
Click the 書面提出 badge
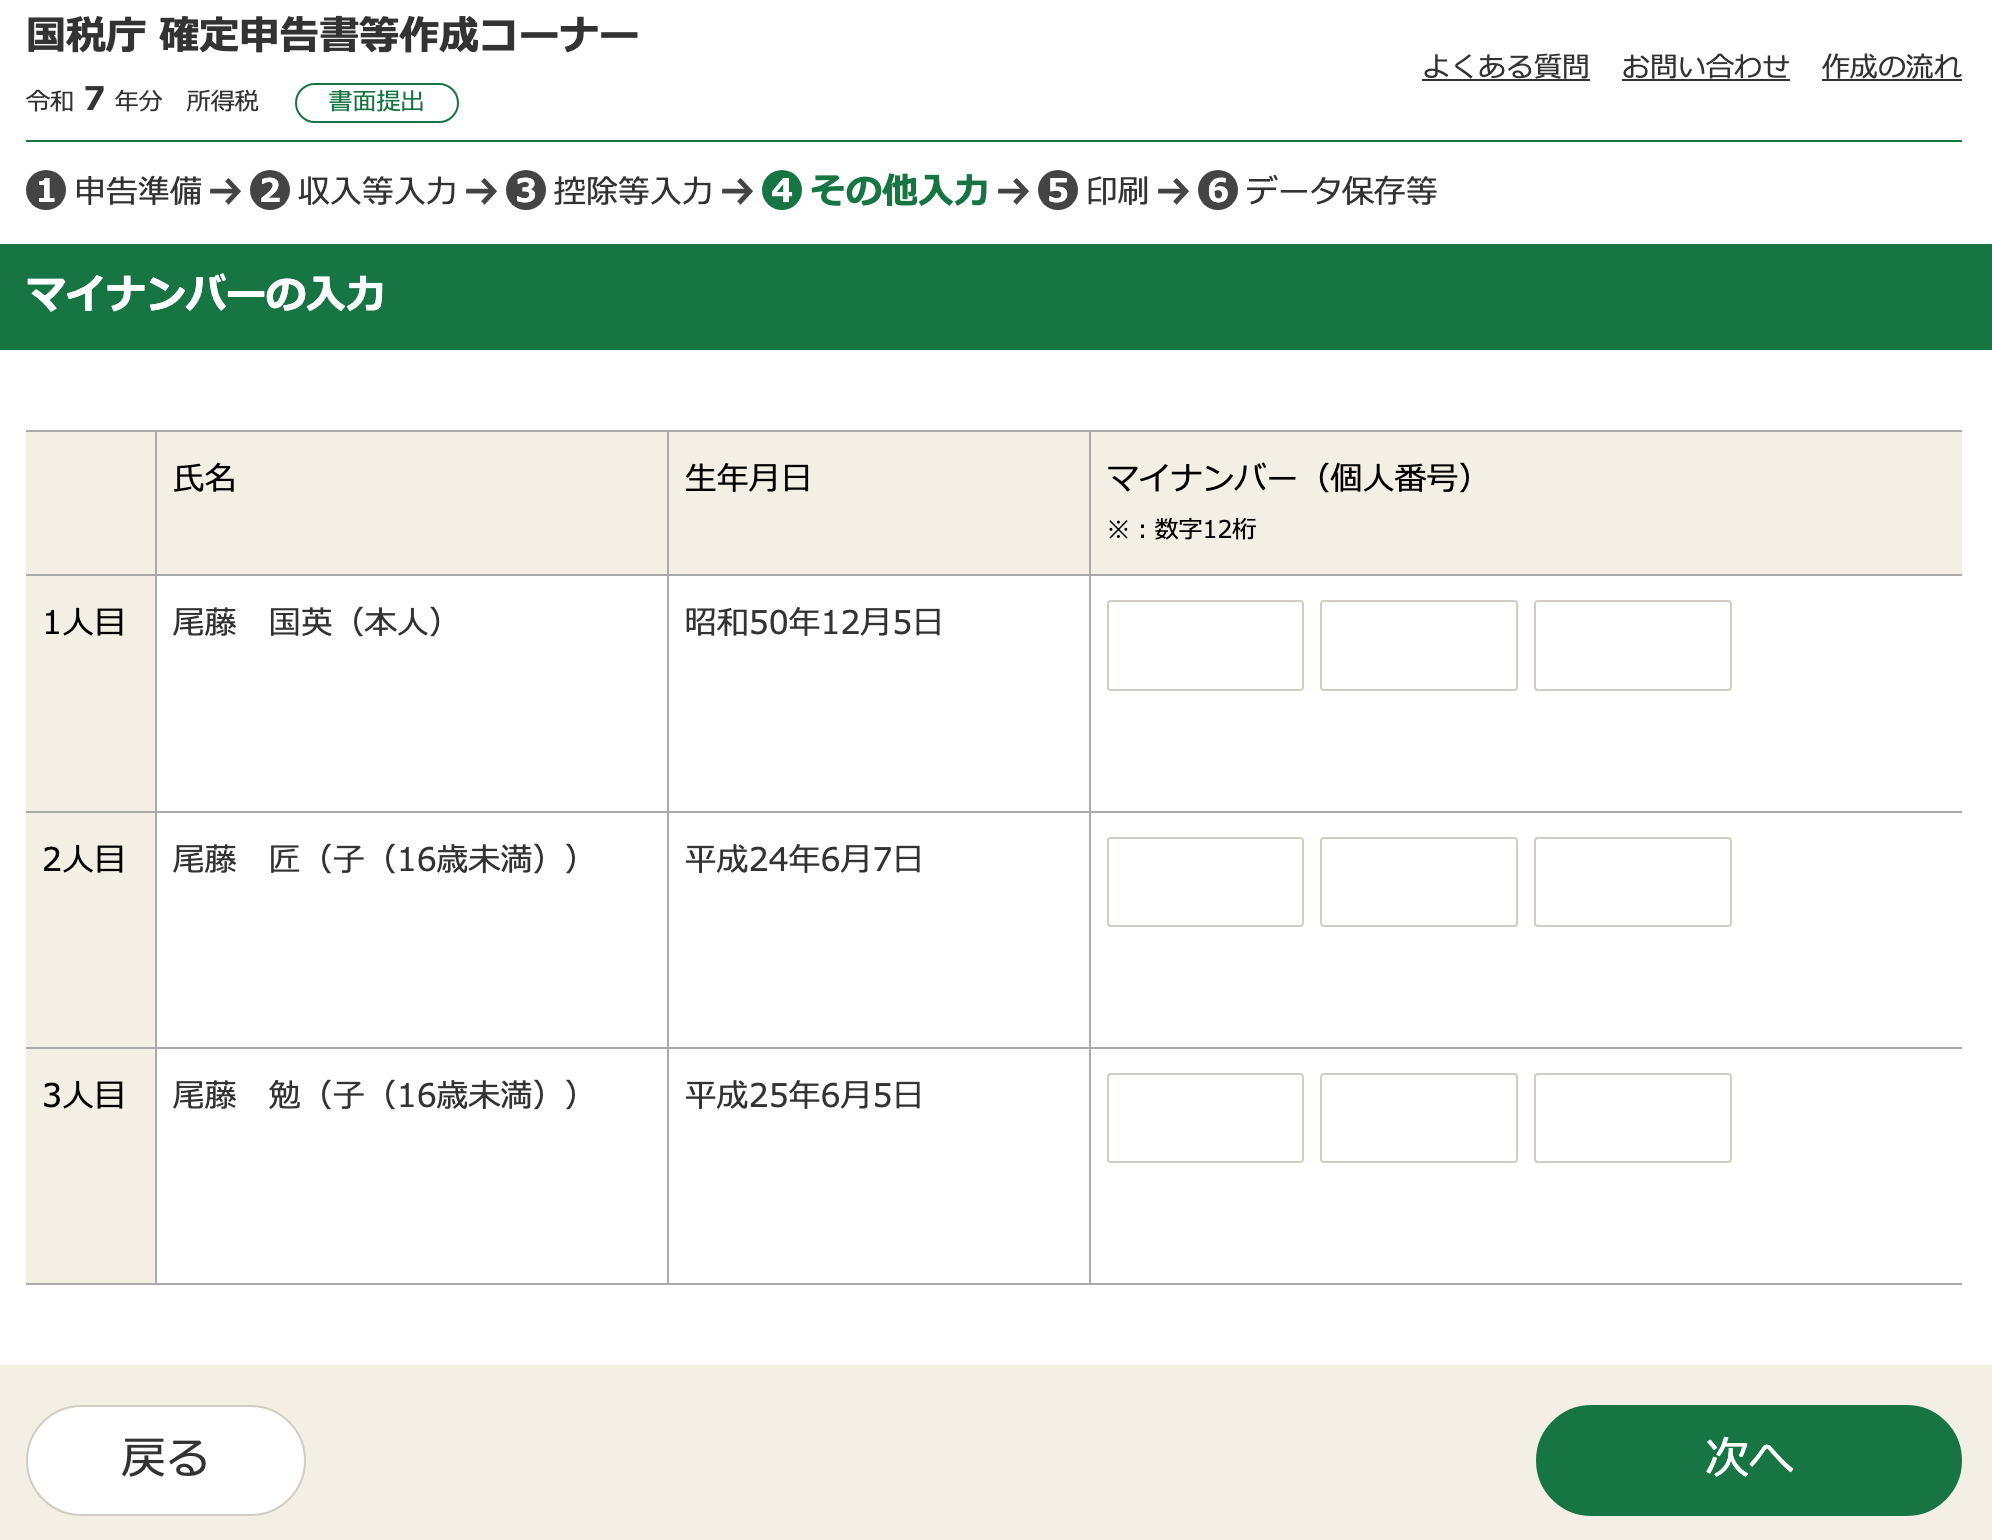click(x=377, y=102)
